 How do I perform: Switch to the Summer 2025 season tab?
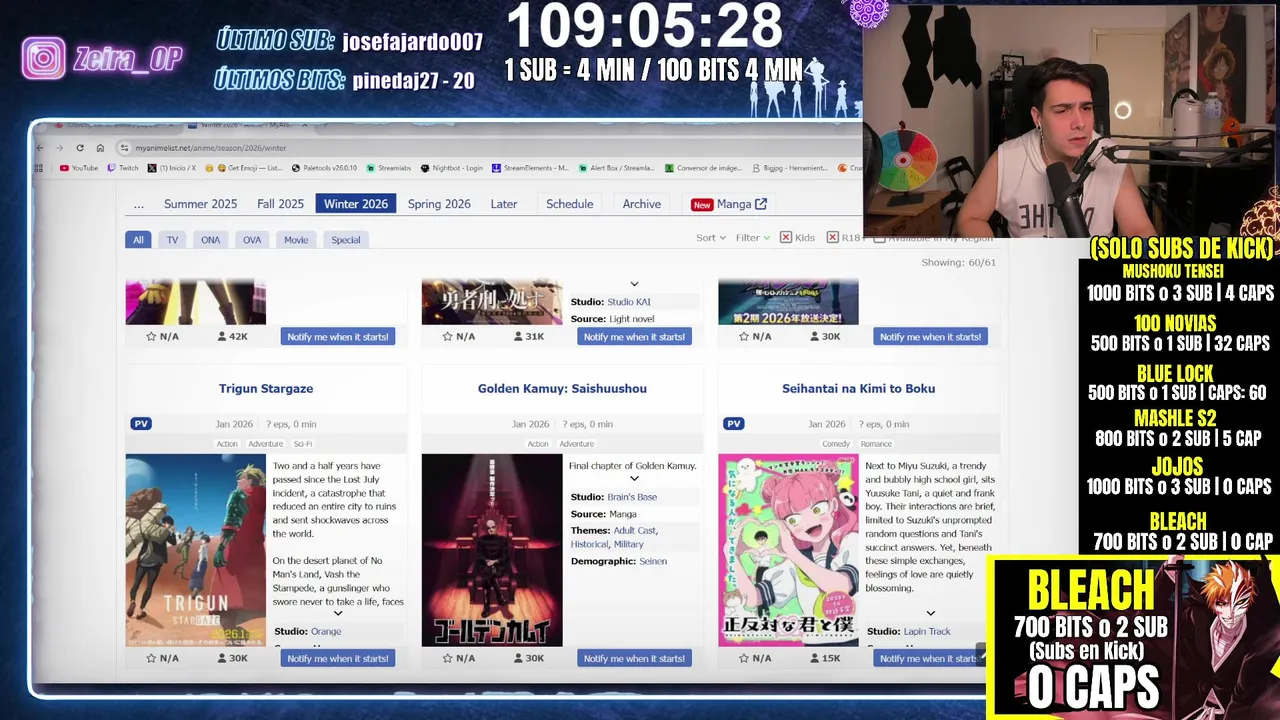(x=200, y=204)
